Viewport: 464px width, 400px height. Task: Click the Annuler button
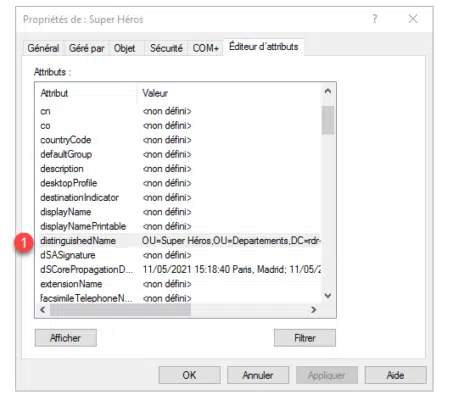[258, 375]
